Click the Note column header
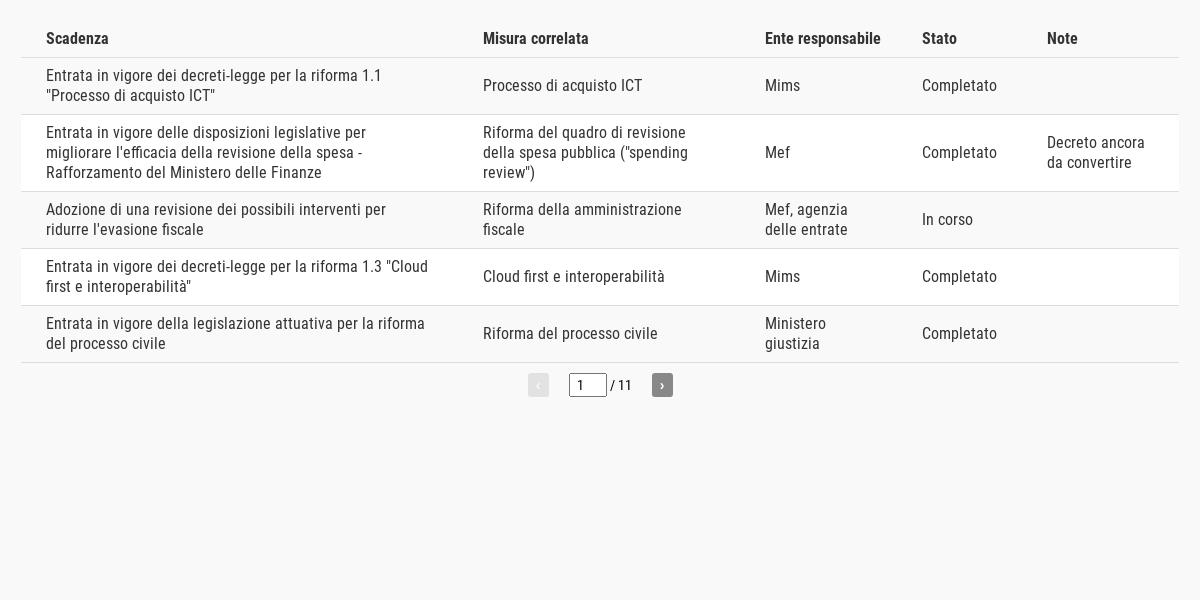1200x600 pixels. point(1062,38)
